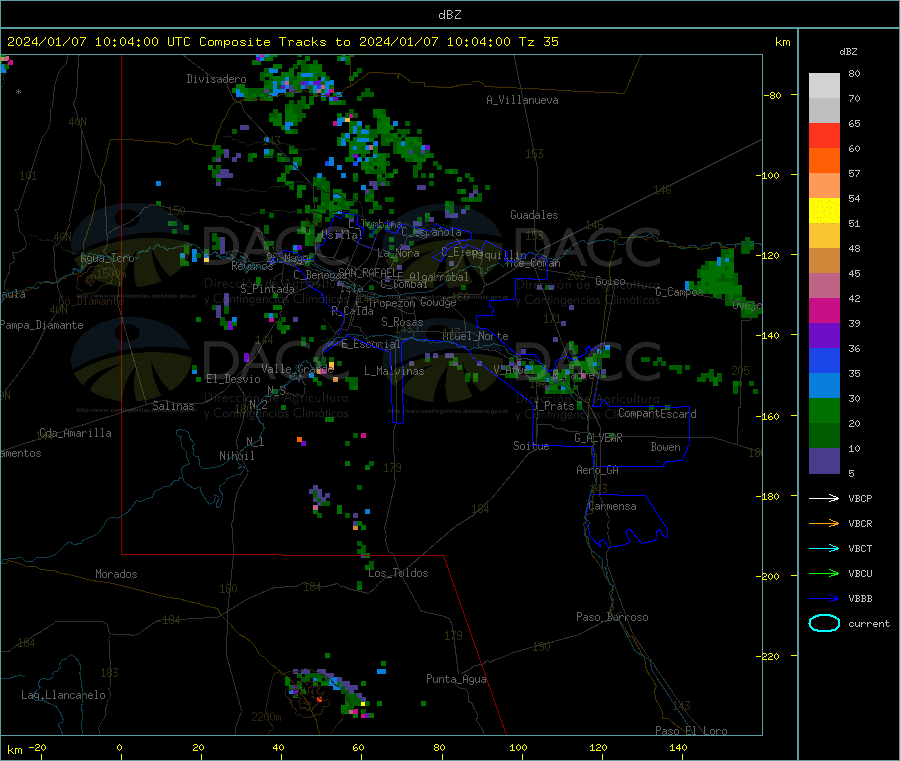Click the Bowen map label

[665, 446]
